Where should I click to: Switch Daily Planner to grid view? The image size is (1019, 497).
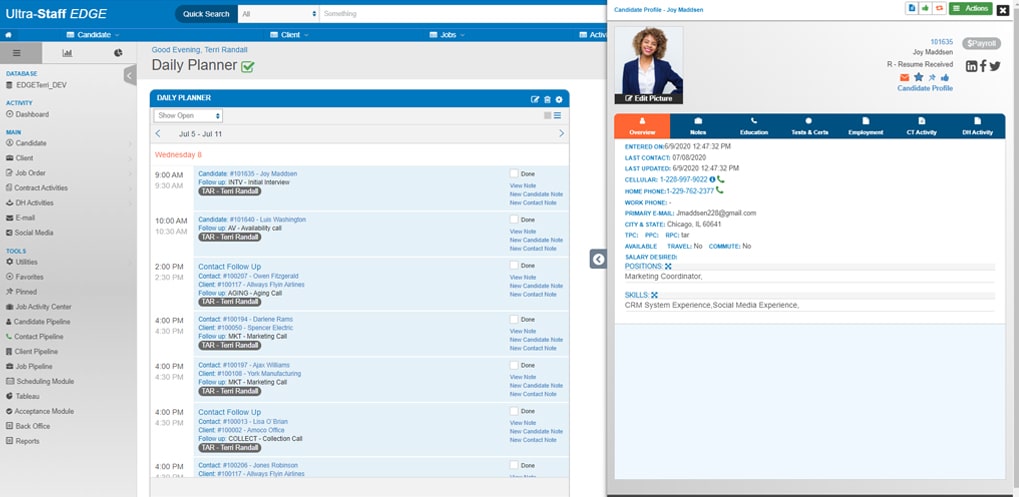point(548,116)
